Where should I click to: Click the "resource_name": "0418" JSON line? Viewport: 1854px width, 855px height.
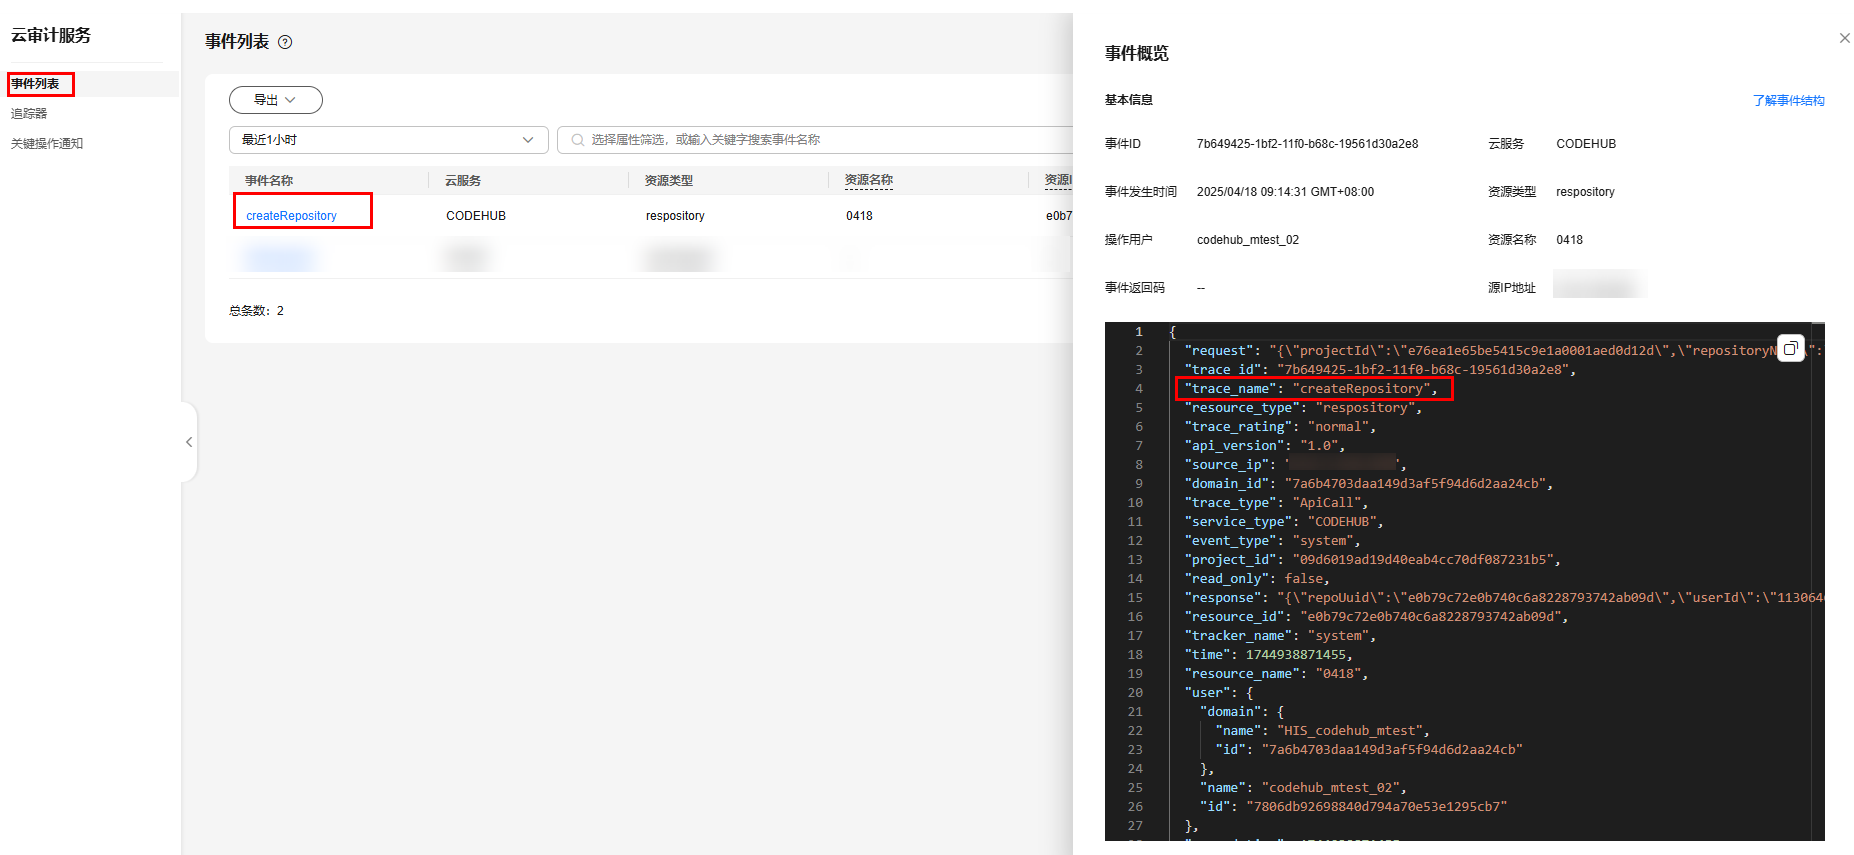[x=1276, y=674]
